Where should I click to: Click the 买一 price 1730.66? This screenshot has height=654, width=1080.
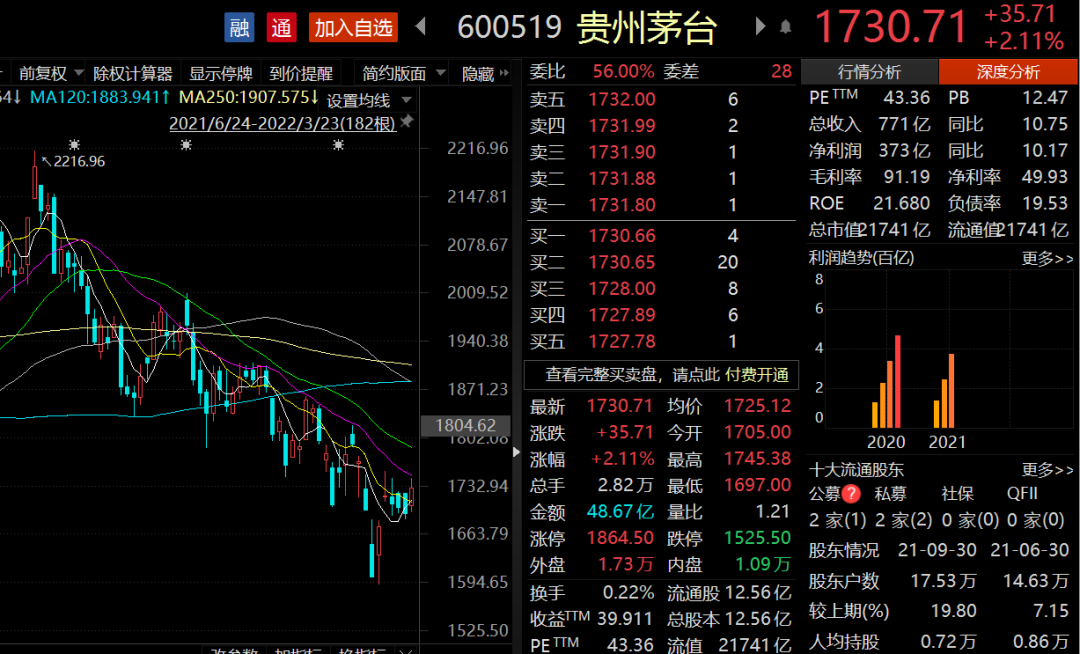[622, 236]
